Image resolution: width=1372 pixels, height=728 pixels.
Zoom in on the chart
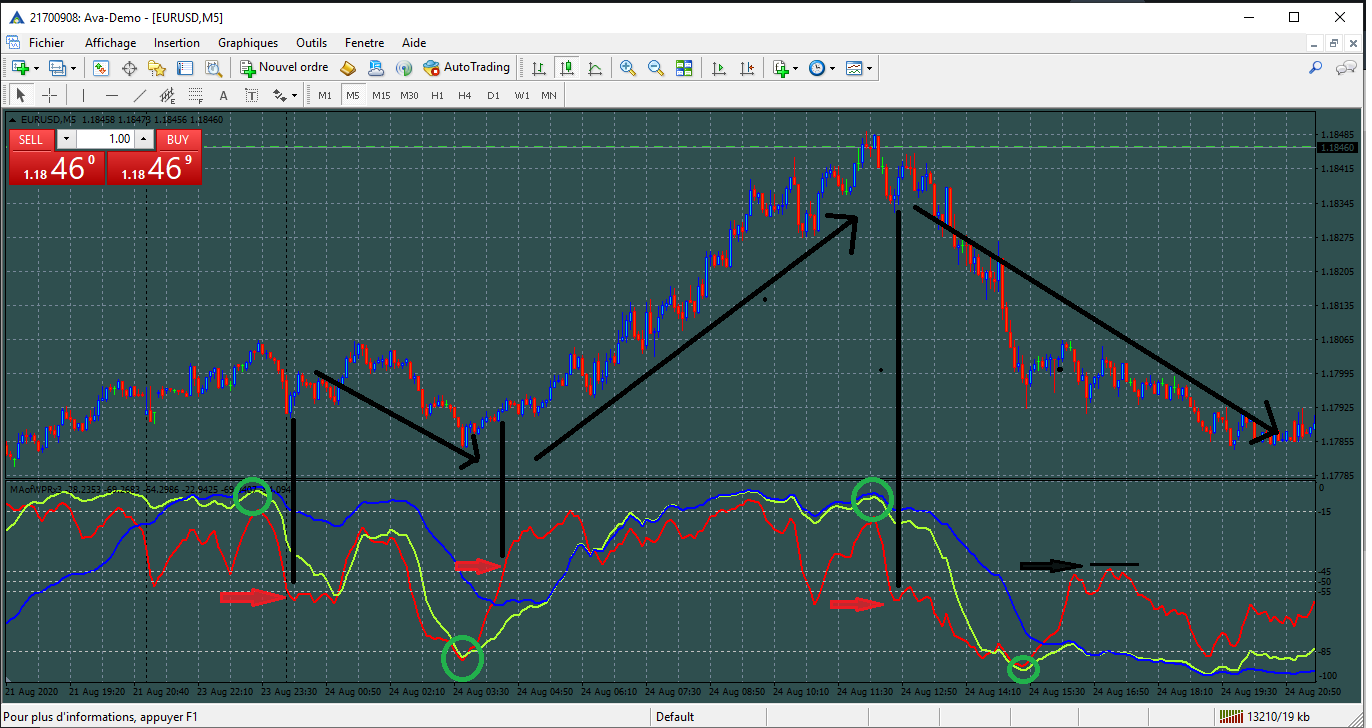coord(628,67)
